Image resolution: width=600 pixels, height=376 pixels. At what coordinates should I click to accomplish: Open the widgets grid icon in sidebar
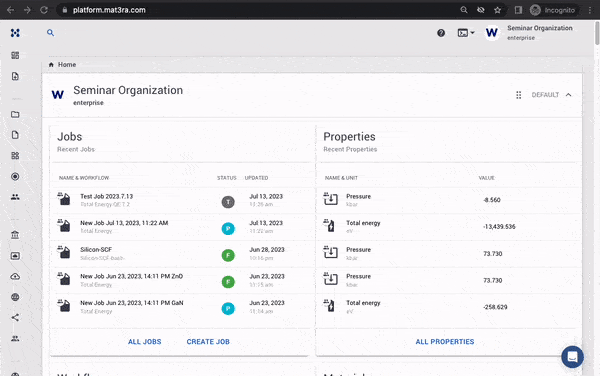click(15, 156)
